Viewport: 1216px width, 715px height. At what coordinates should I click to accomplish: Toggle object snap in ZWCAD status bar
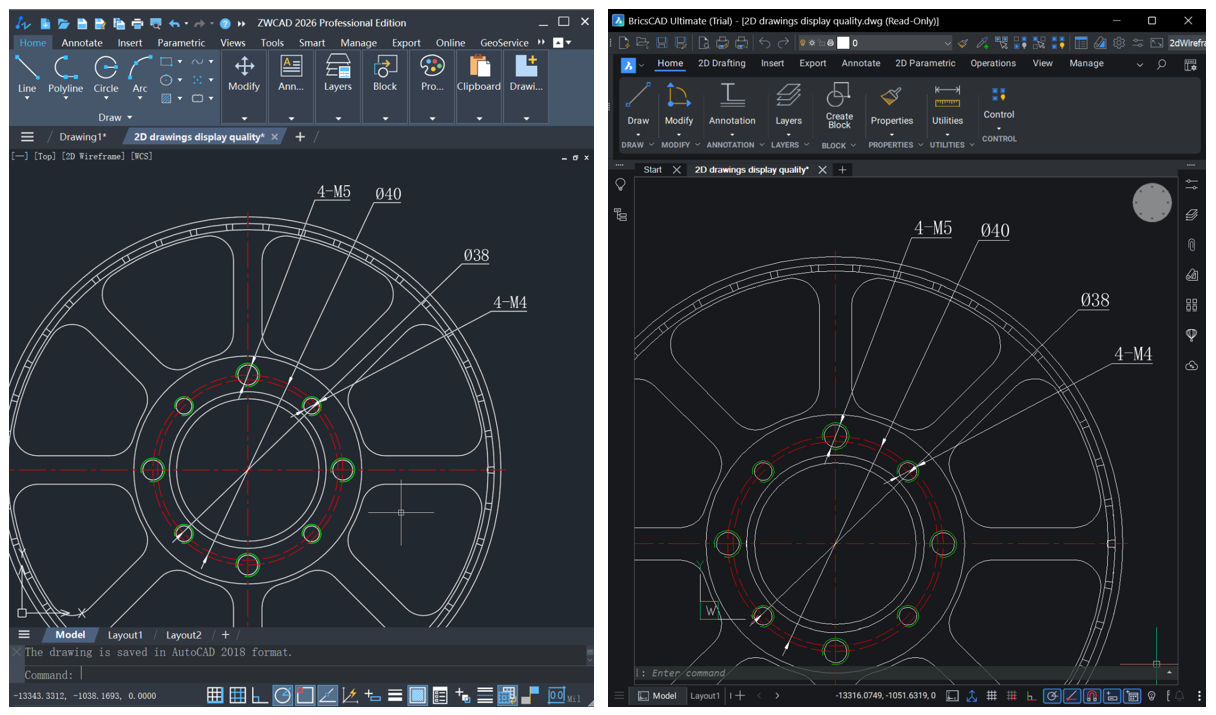pos(306,695)
